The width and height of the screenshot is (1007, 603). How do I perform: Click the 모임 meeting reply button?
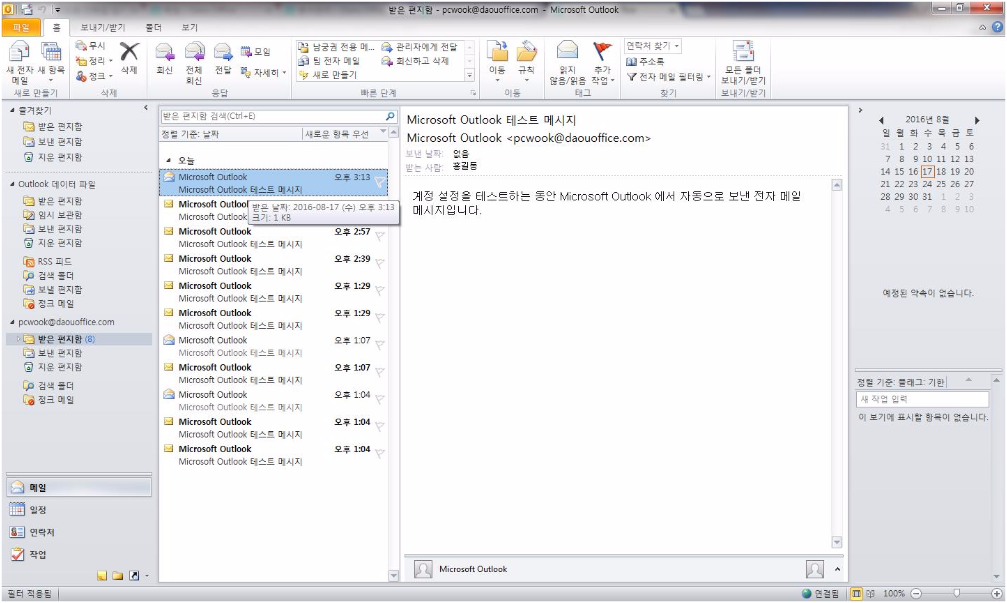point(256,51)
